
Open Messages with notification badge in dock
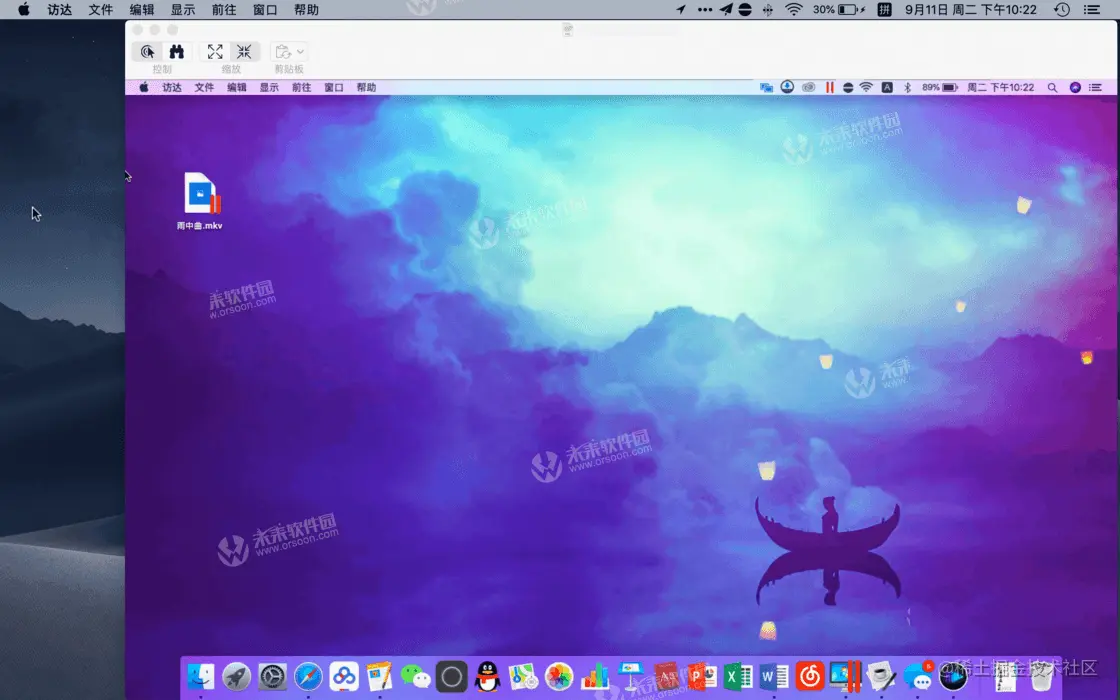918,676
